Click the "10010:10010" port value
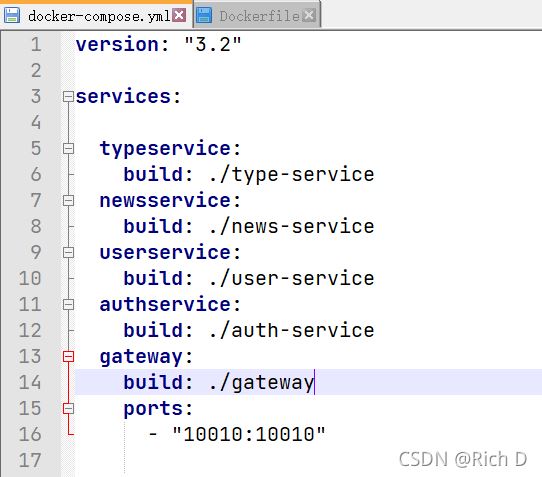542x477 pixels. [249, 434]
